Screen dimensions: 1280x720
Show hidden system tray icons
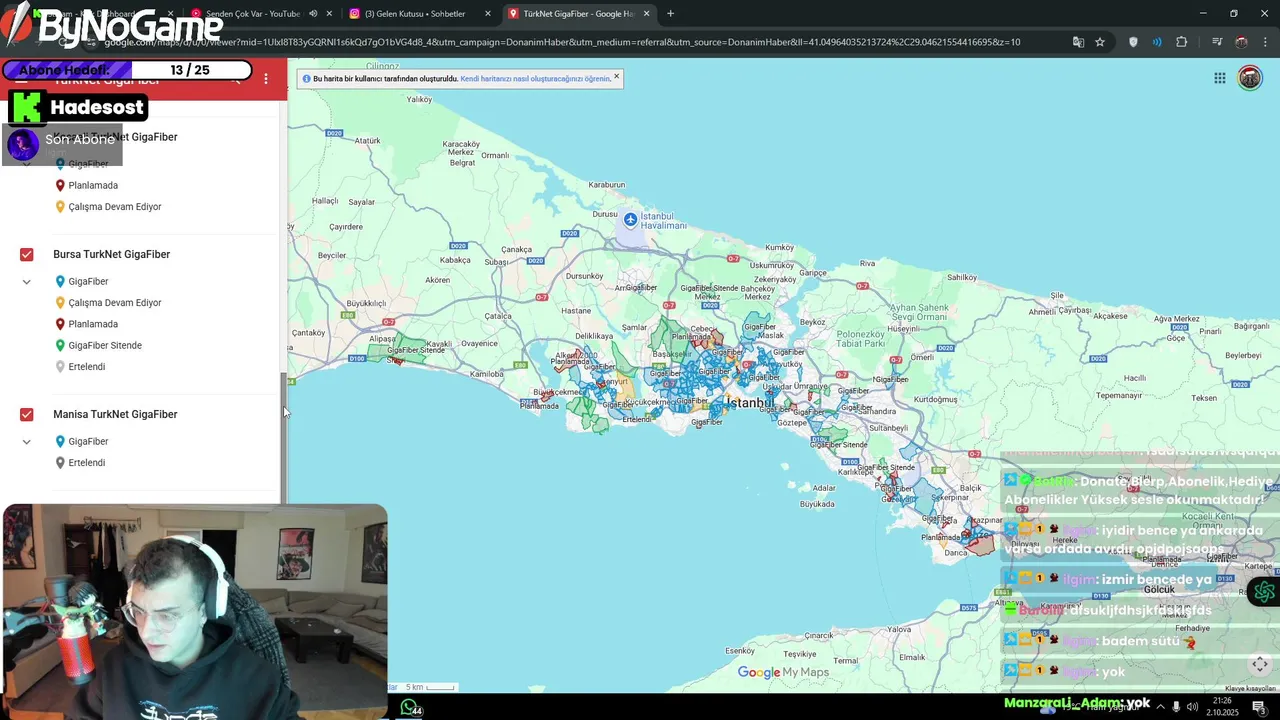coord(1160,707)
